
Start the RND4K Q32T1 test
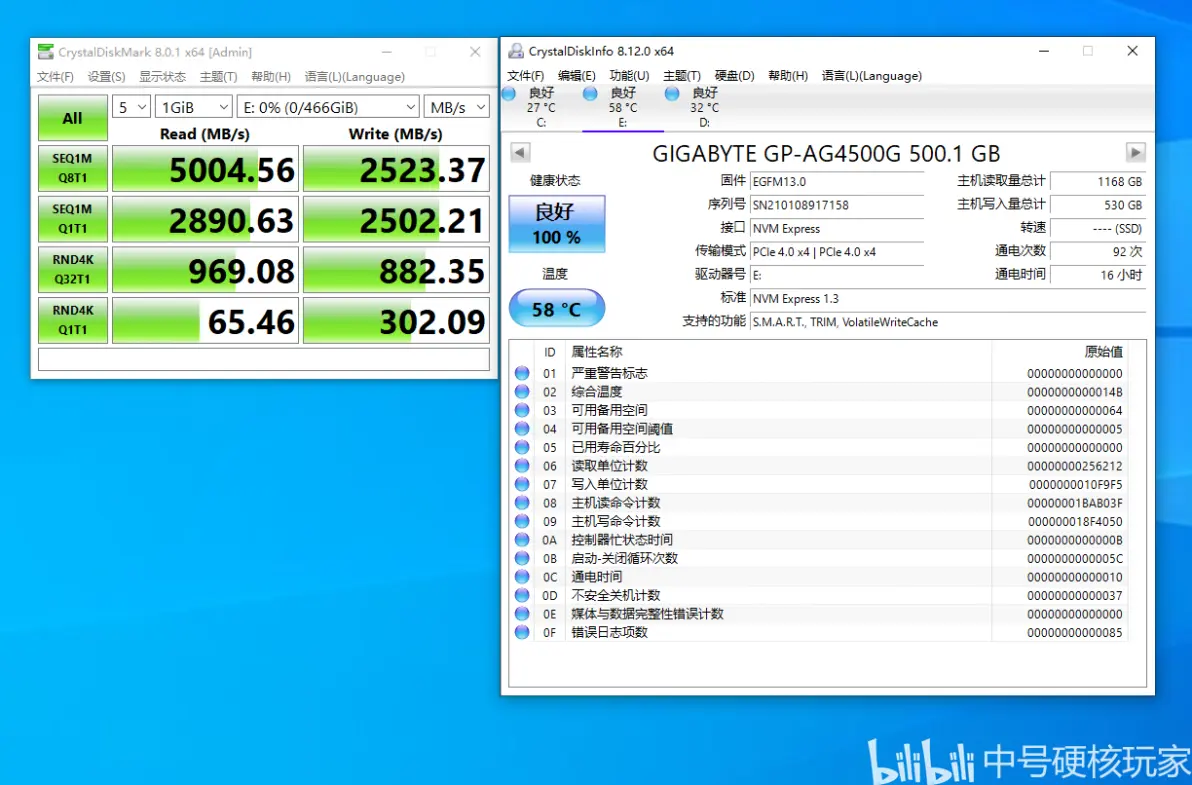(73, 270)
